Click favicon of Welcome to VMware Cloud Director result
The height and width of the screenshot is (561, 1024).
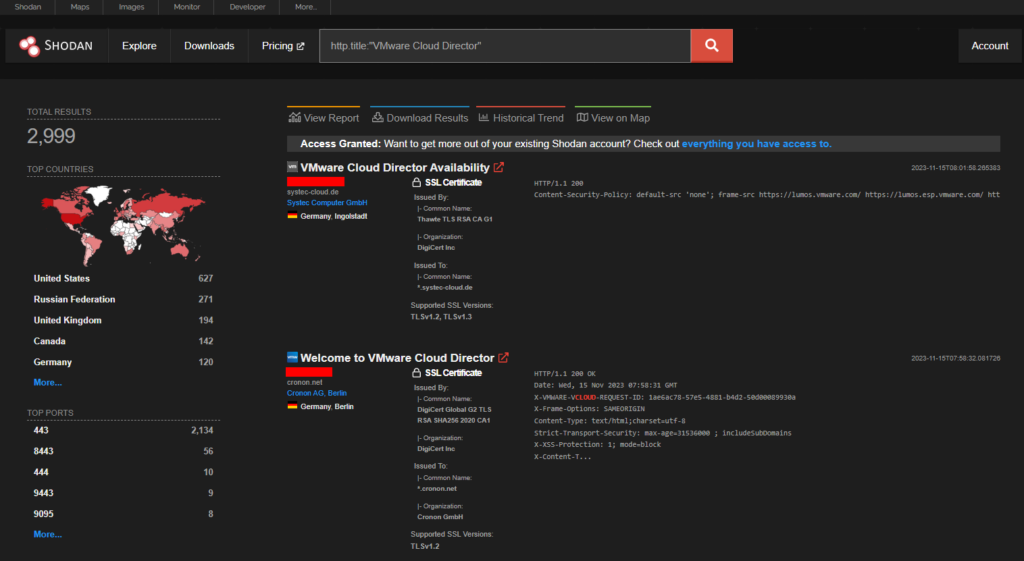tap(293, 357)
